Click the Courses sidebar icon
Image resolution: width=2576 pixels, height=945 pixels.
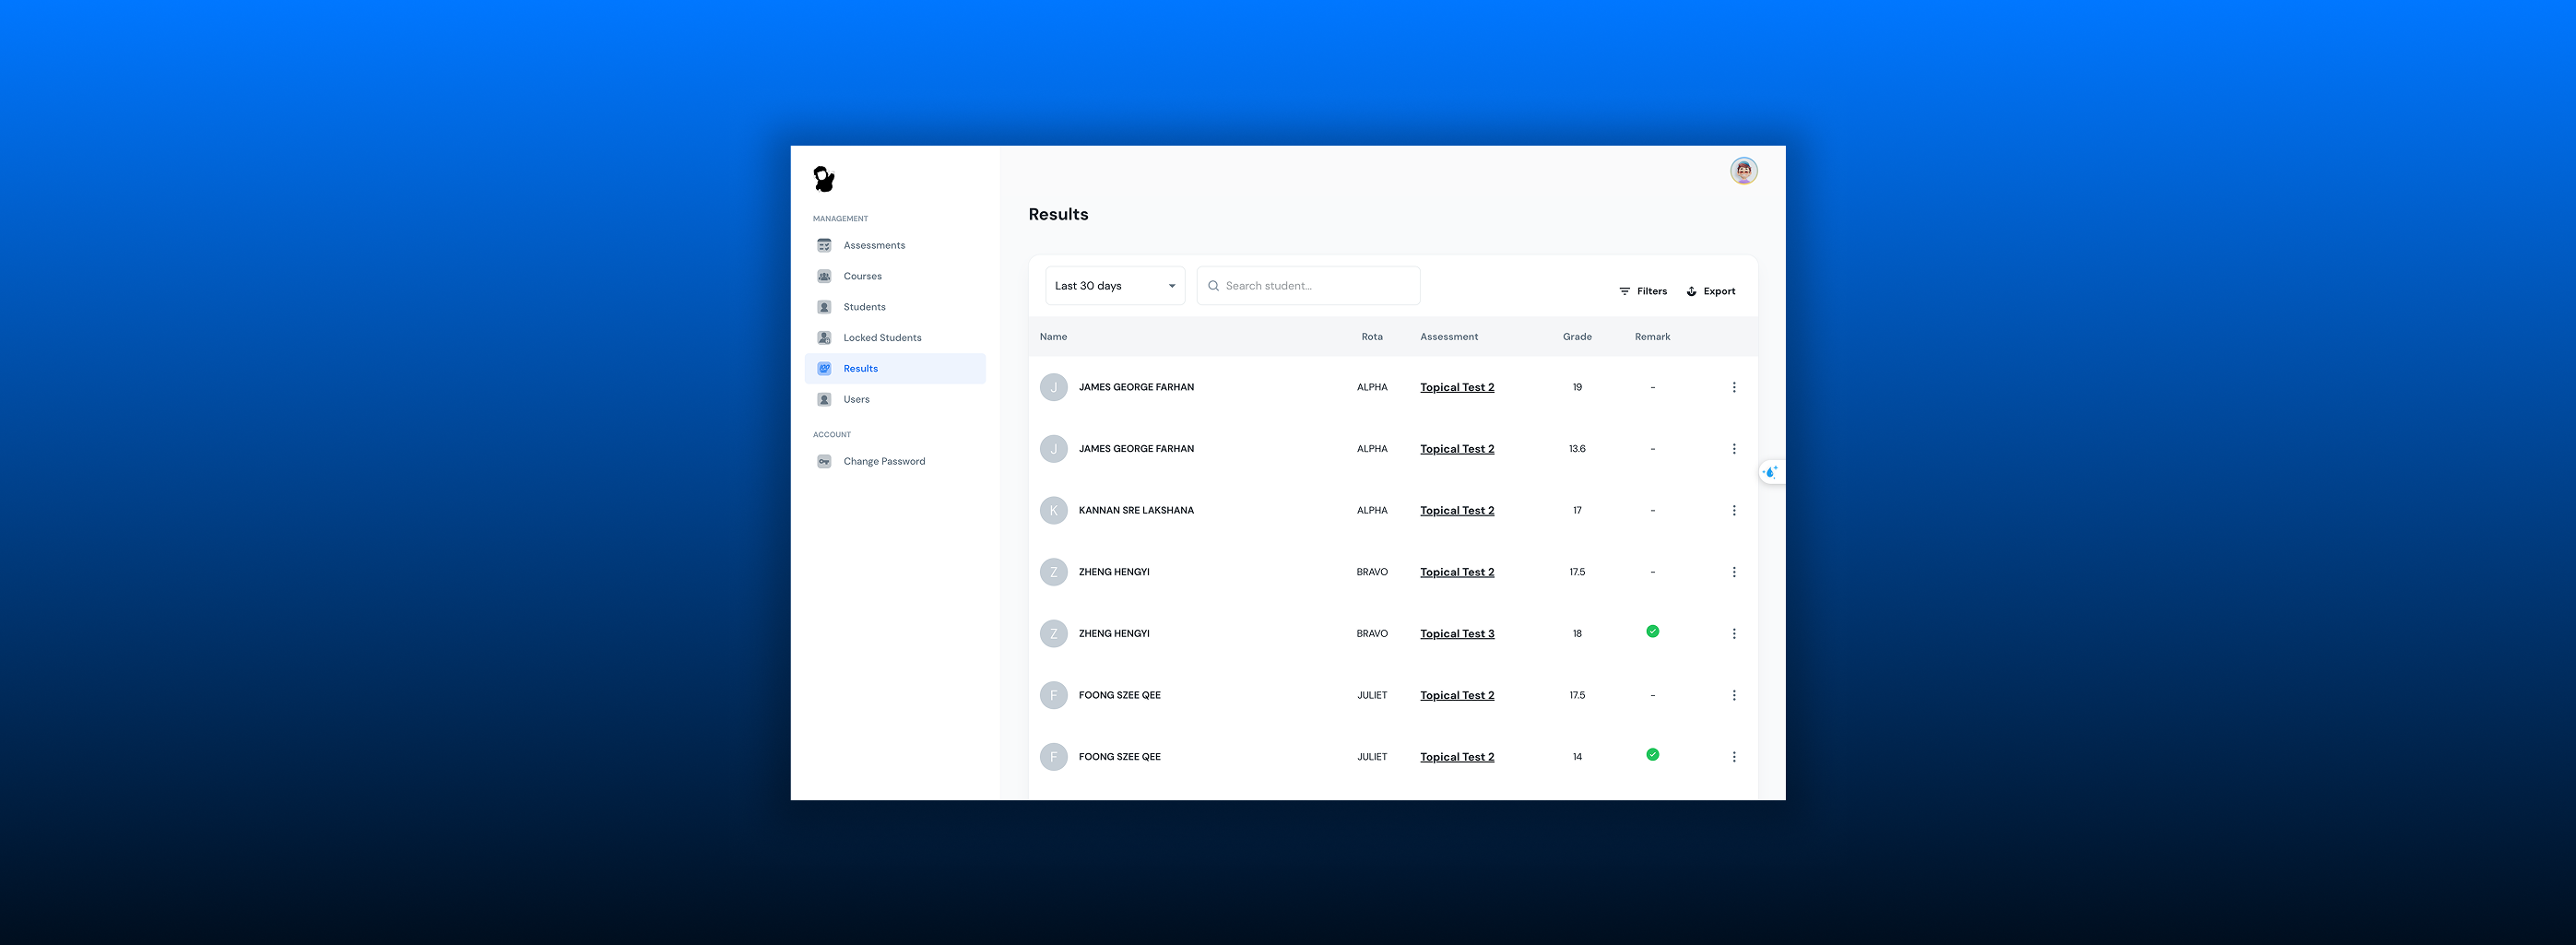824,276
